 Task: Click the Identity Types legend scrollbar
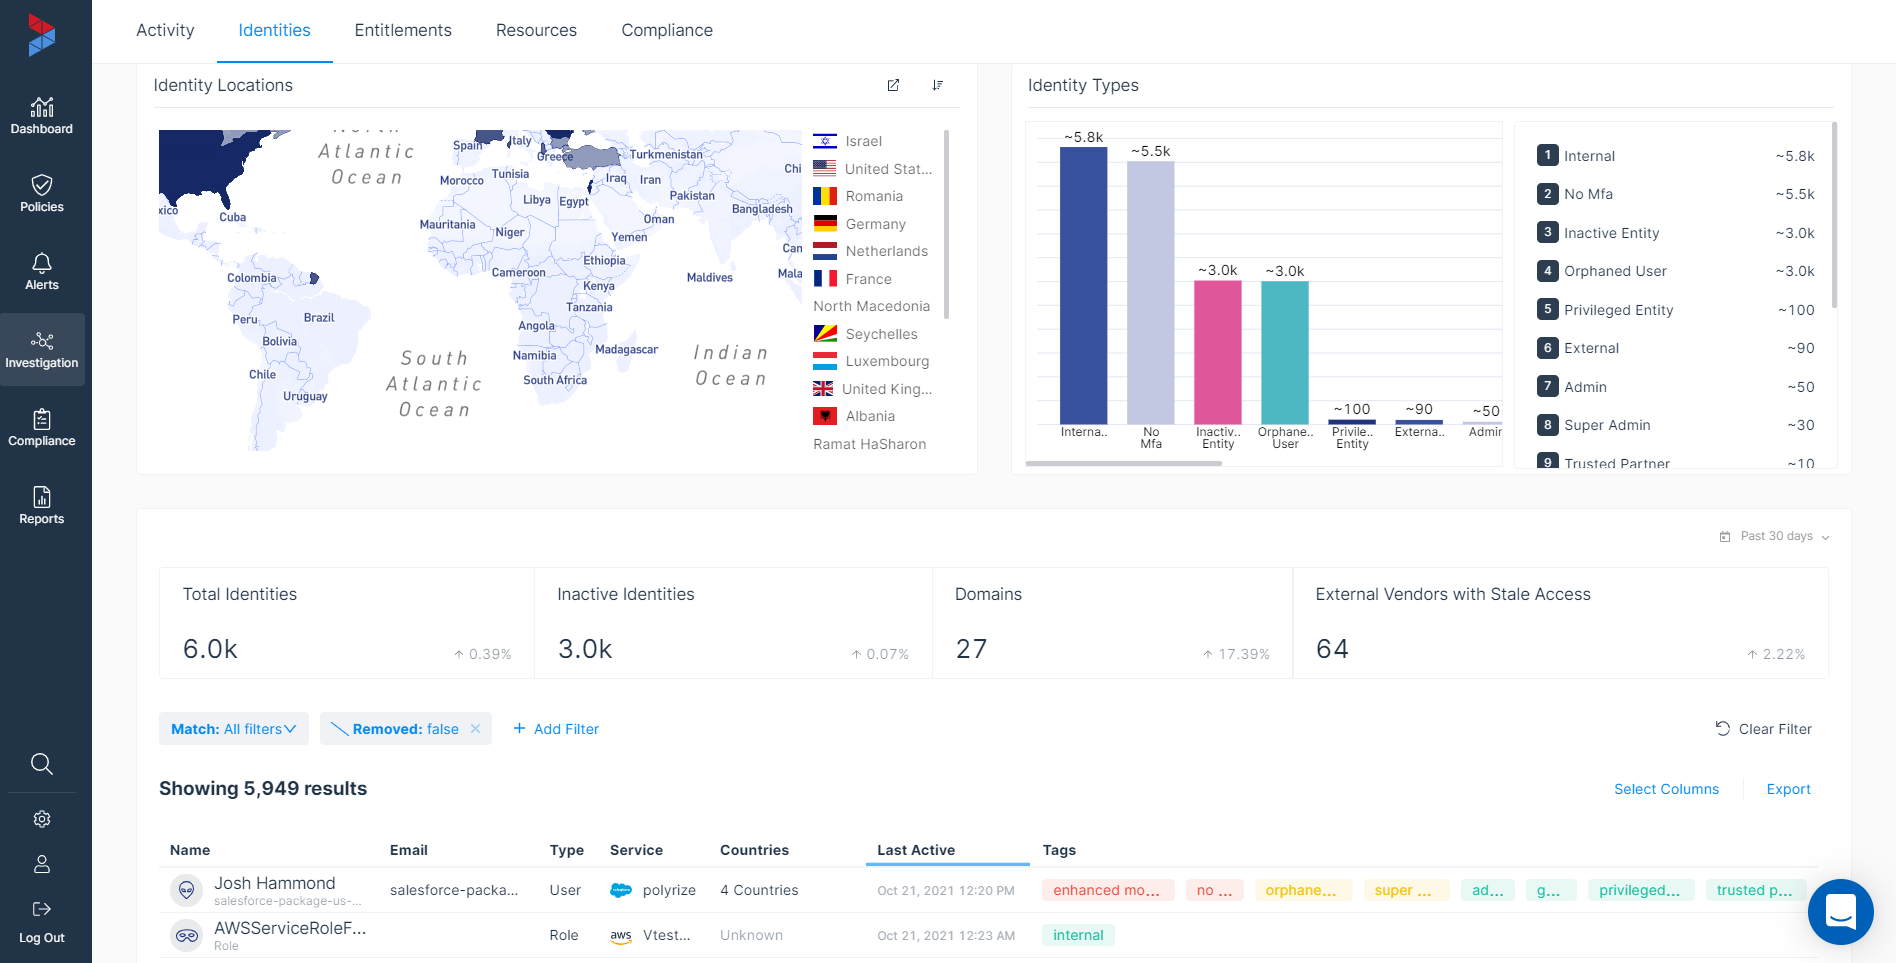1834,215
